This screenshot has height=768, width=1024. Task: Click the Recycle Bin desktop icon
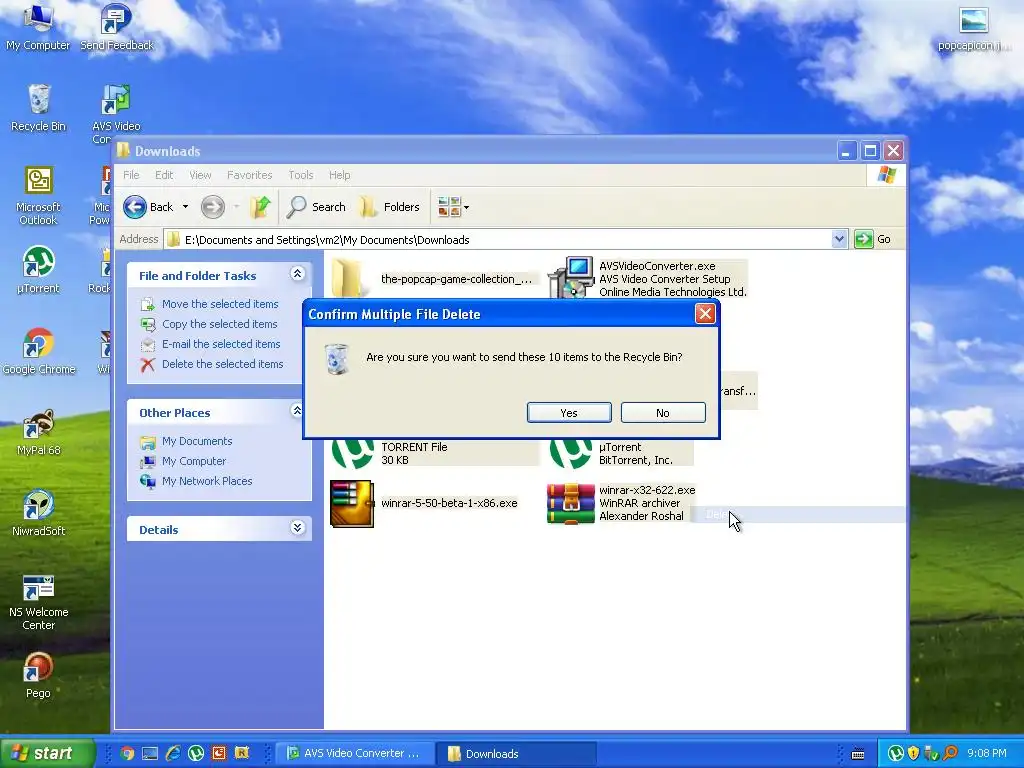pyautogui.click(x=39, y=108)
